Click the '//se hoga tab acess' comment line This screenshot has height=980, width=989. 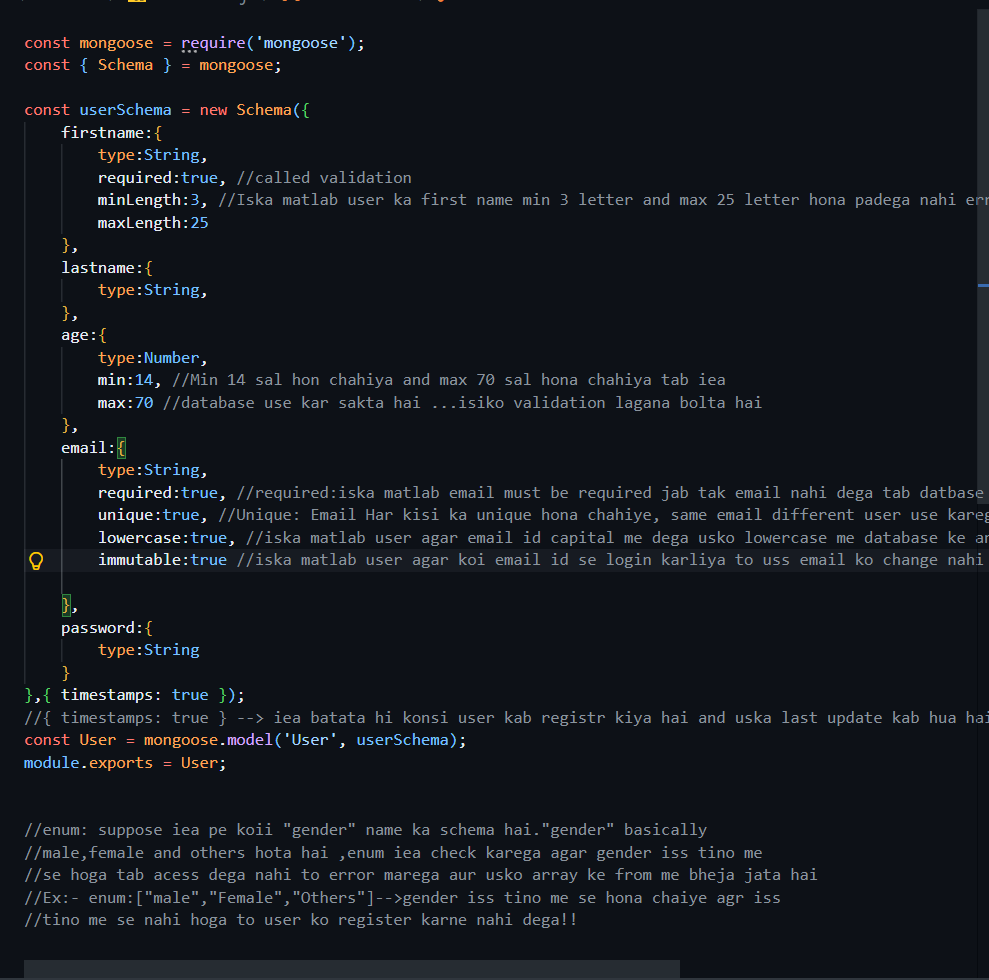421,875
